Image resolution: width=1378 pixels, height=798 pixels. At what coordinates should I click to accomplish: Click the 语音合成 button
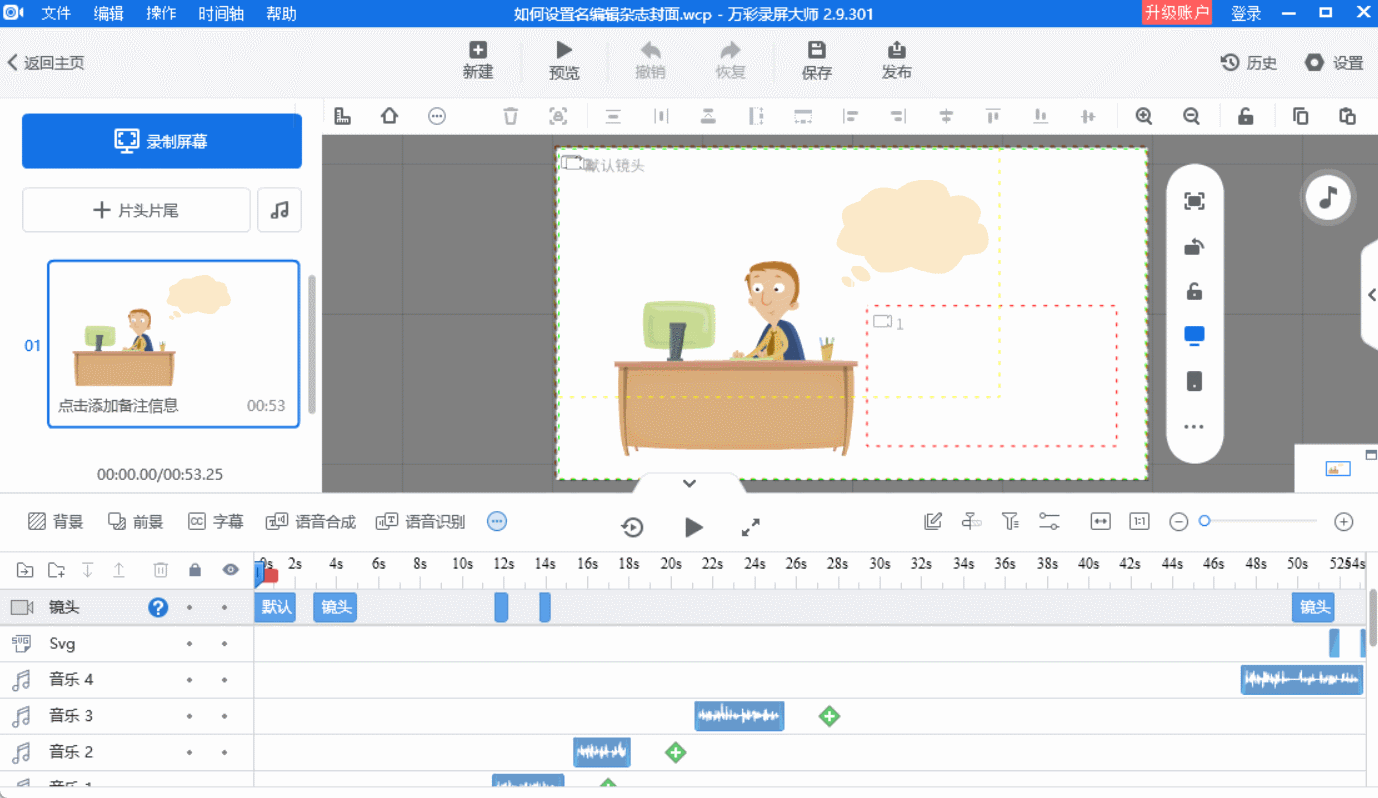(311, 522)
